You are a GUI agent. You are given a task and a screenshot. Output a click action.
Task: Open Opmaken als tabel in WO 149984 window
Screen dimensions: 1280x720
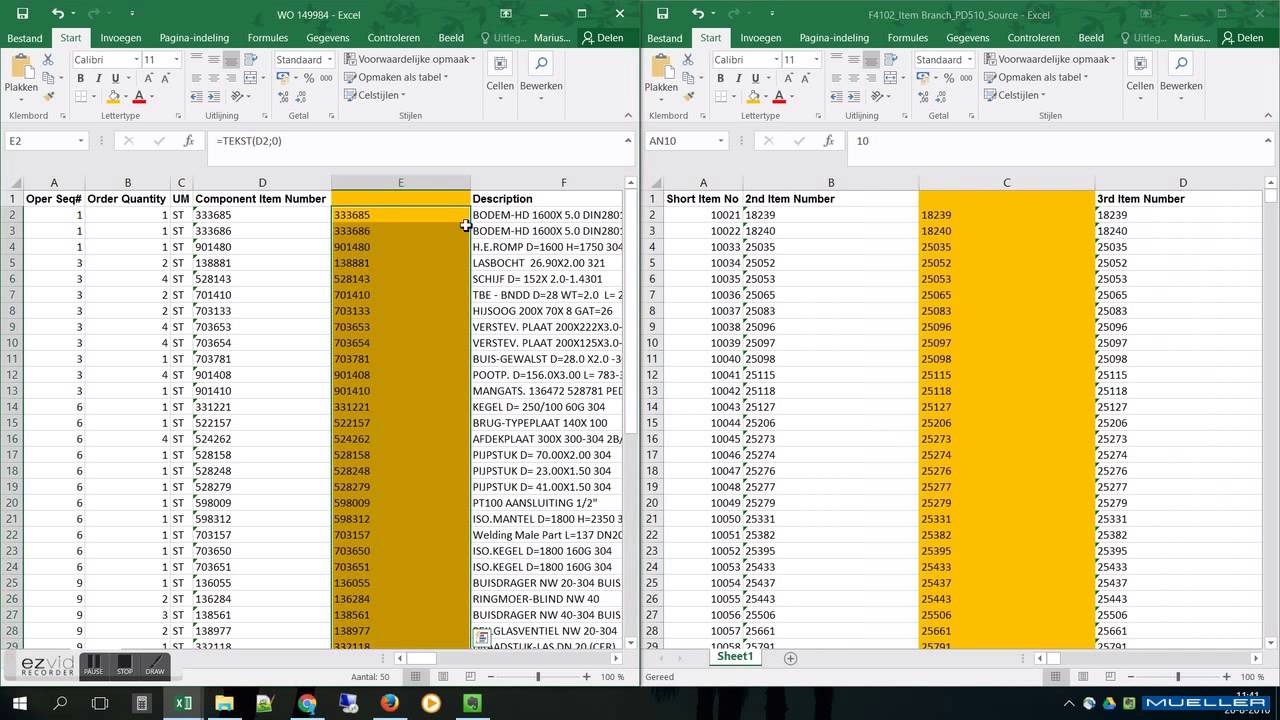click(395, 77)
